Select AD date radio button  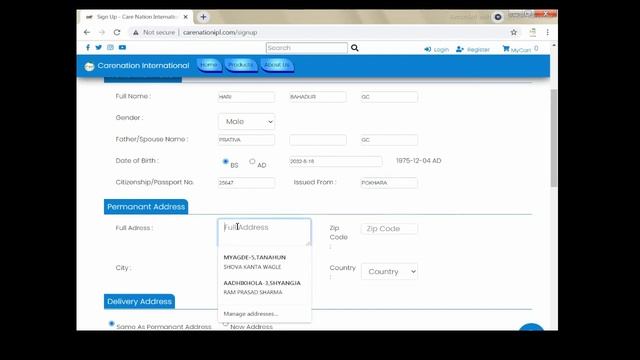[x=252, y=161]
